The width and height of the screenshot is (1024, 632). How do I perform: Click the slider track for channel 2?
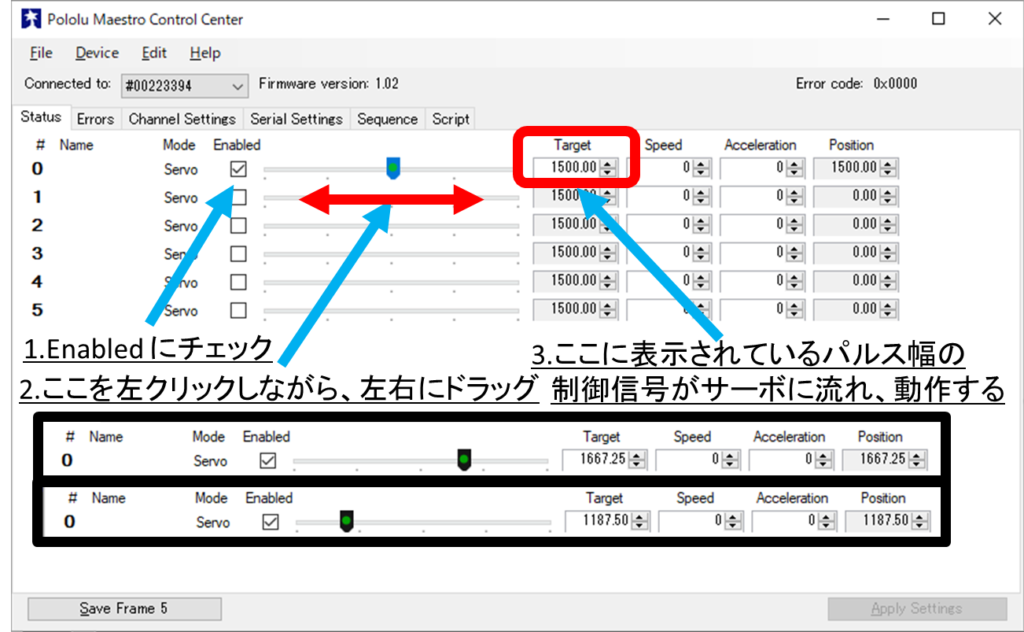(391, 227)
